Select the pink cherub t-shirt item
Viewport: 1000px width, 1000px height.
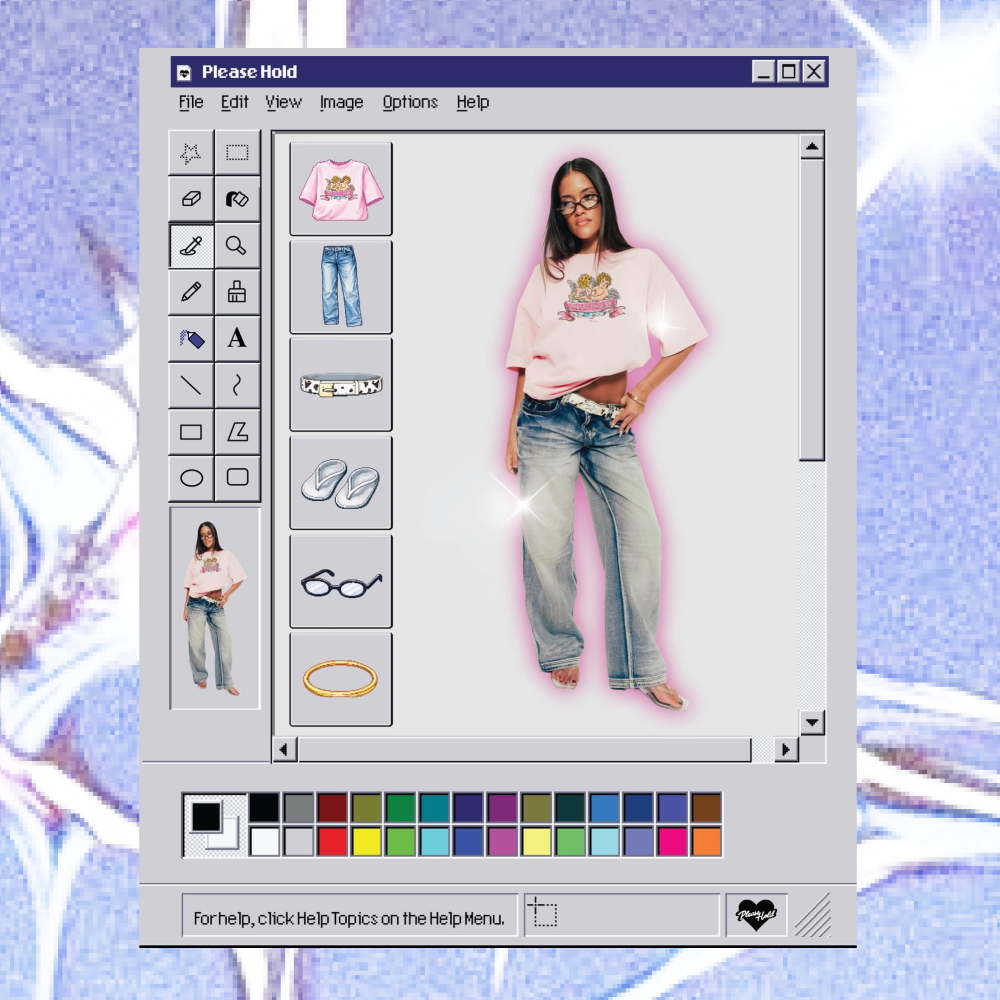[x=341, y=189]
